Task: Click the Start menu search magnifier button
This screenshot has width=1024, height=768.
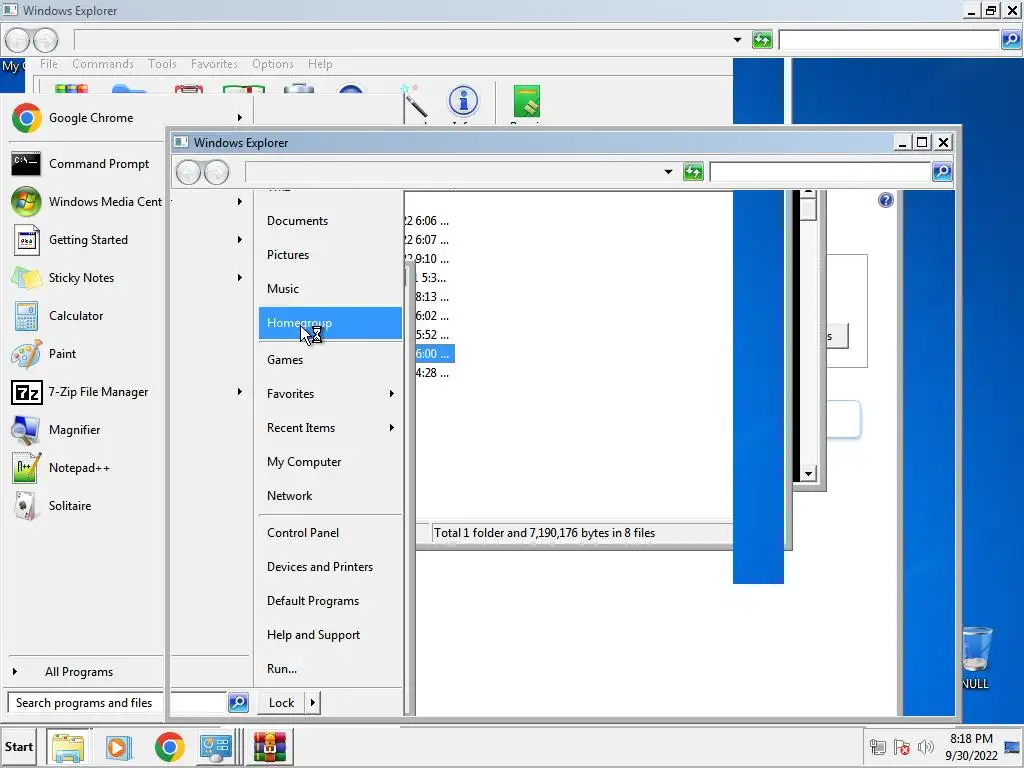Action: tap(238, 703)
